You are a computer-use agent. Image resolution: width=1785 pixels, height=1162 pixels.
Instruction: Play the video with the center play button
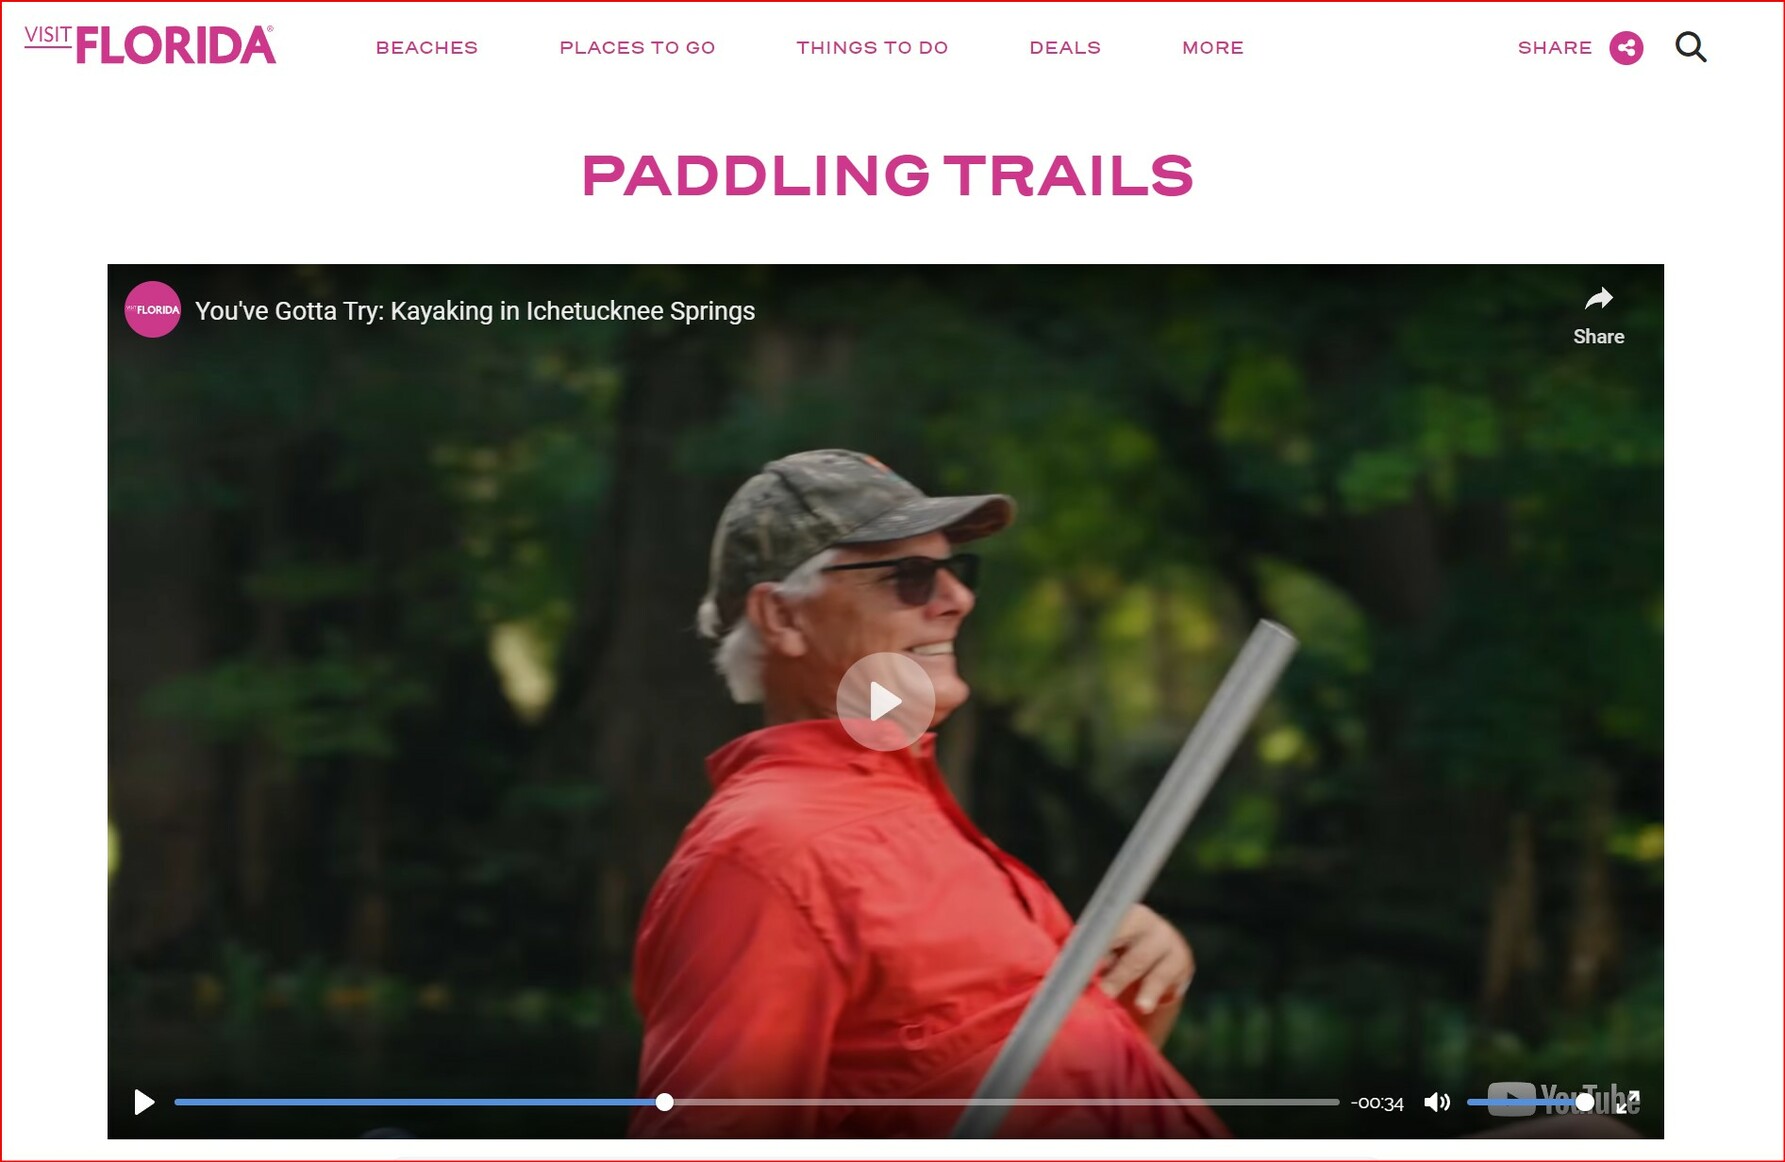(885, 701)
